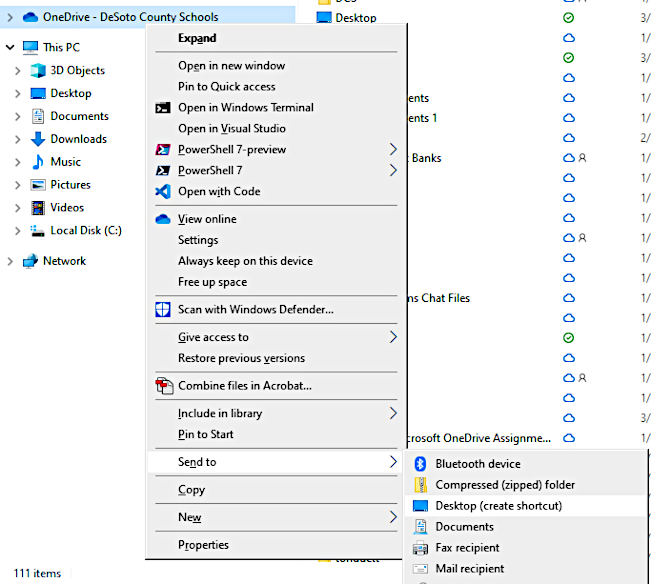Click the Local Disk (C:) drive icon
The width and height of the screenshot is (651, 584).
pos(38,231)
